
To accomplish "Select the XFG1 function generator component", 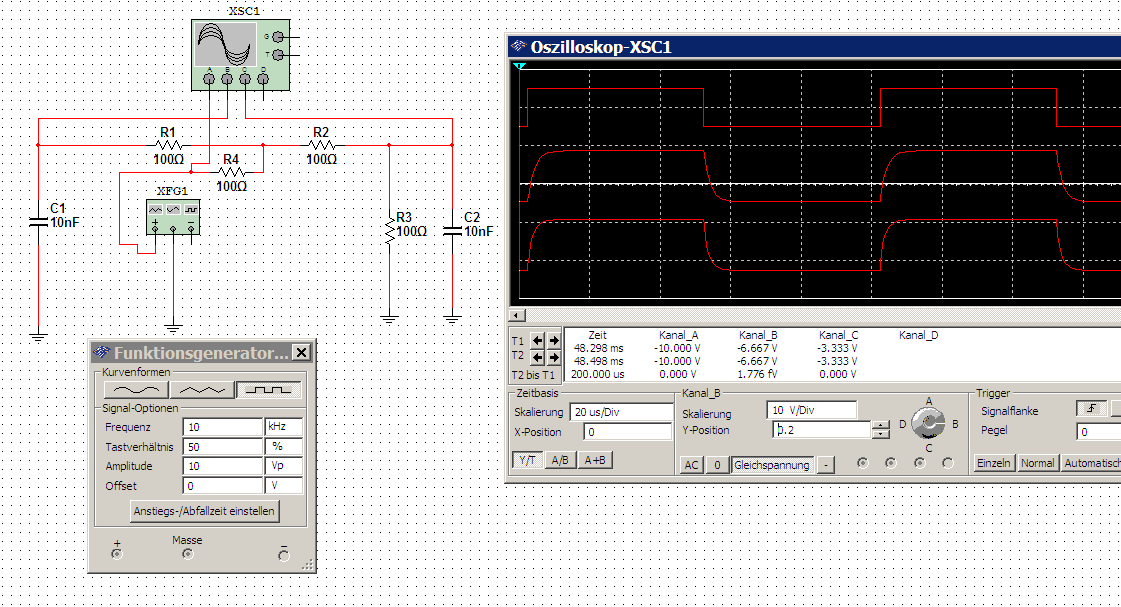I will 172,217.
